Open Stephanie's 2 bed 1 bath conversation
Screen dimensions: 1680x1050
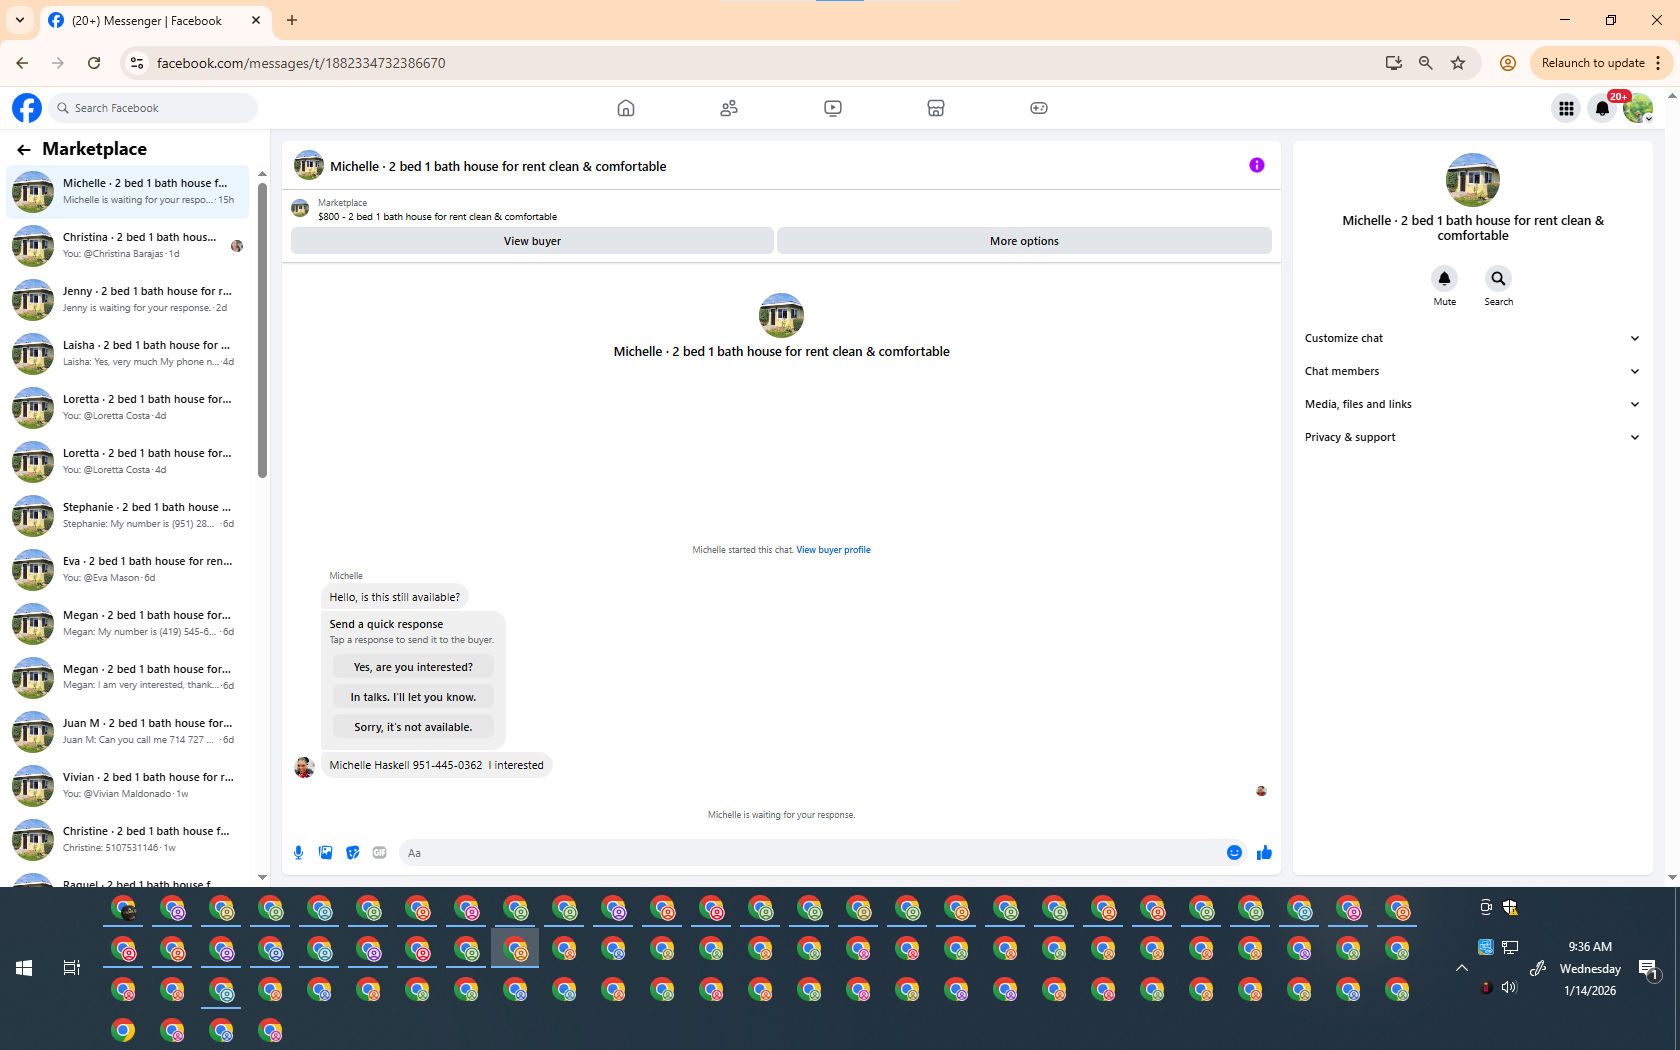point(128,515)
